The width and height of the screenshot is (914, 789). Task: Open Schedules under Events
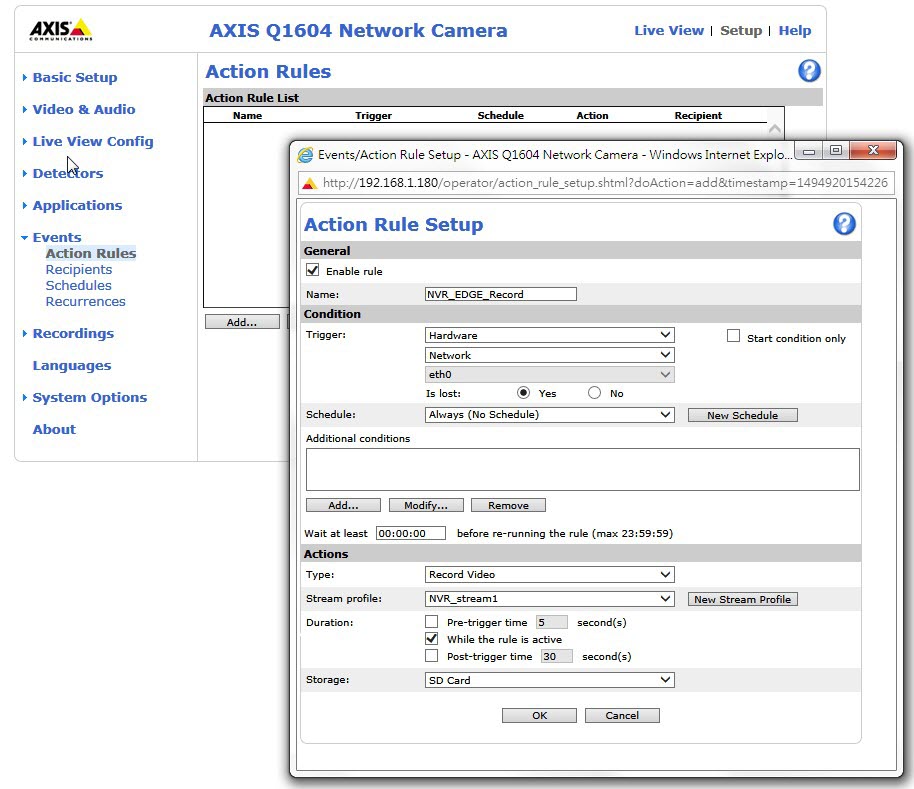coord(79,286)
